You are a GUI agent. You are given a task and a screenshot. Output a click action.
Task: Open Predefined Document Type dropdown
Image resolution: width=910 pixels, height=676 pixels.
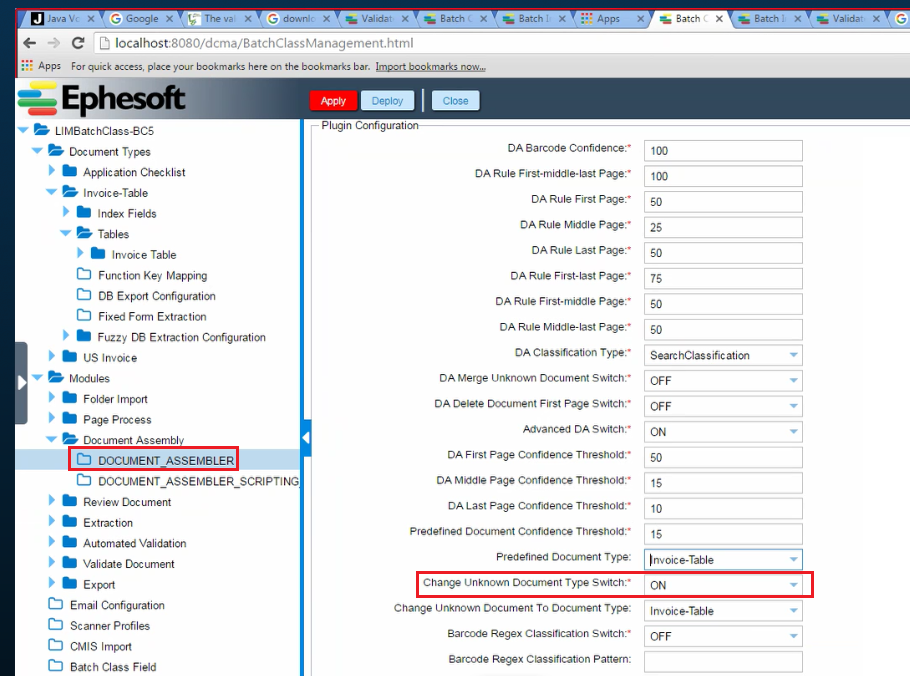point(793,559)
